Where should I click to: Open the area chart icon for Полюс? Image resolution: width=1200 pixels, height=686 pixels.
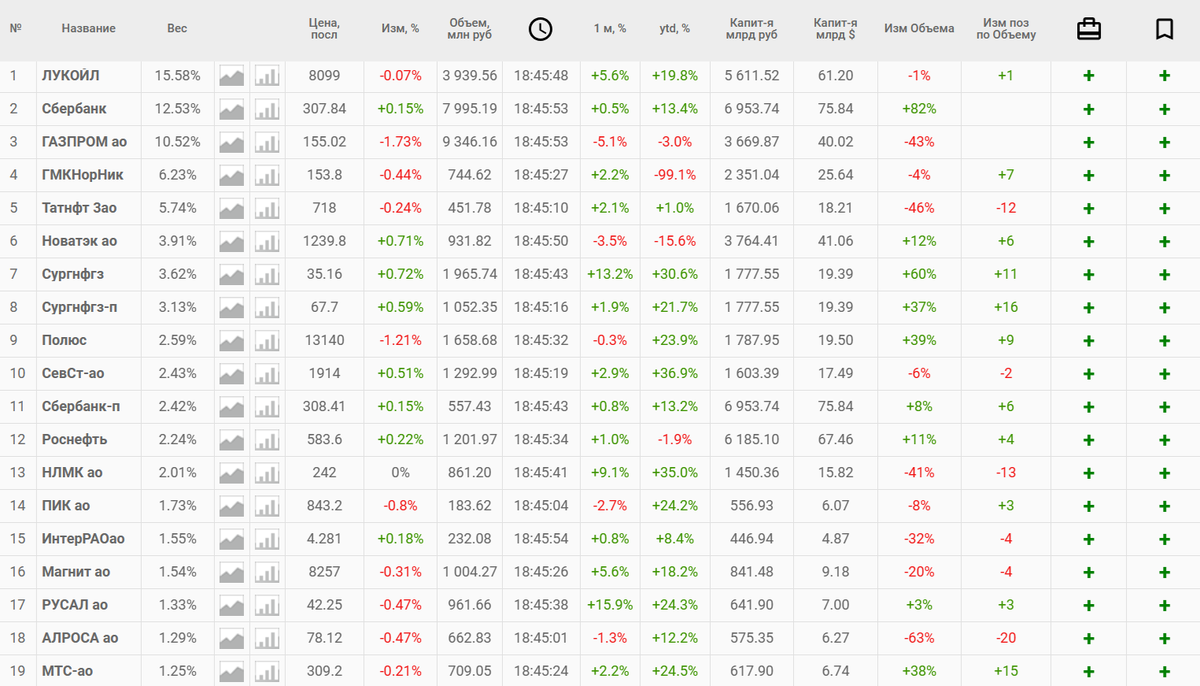tap(232, 340)
